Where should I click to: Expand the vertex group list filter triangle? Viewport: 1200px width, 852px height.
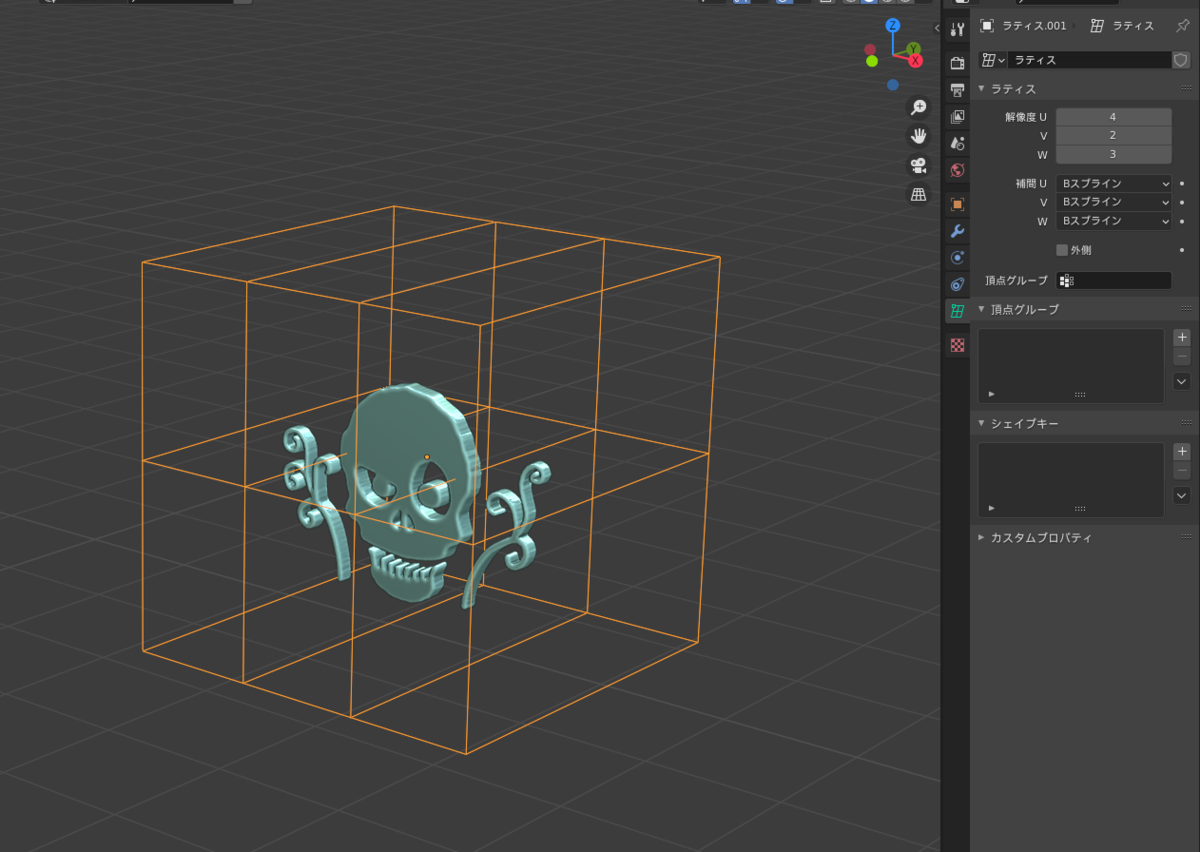pyautogui.click(x=991, y=394)
